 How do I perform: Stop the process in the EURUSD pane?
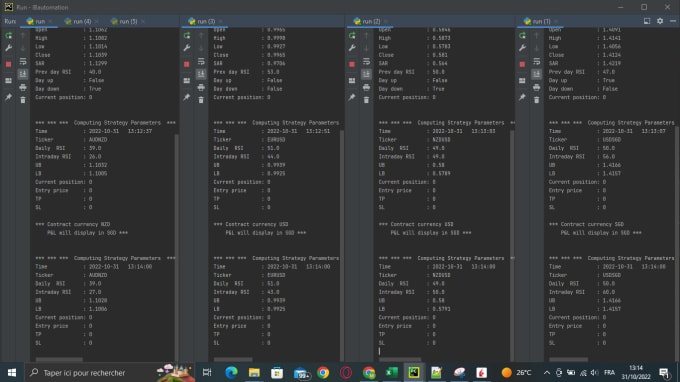tap(187, 64)
